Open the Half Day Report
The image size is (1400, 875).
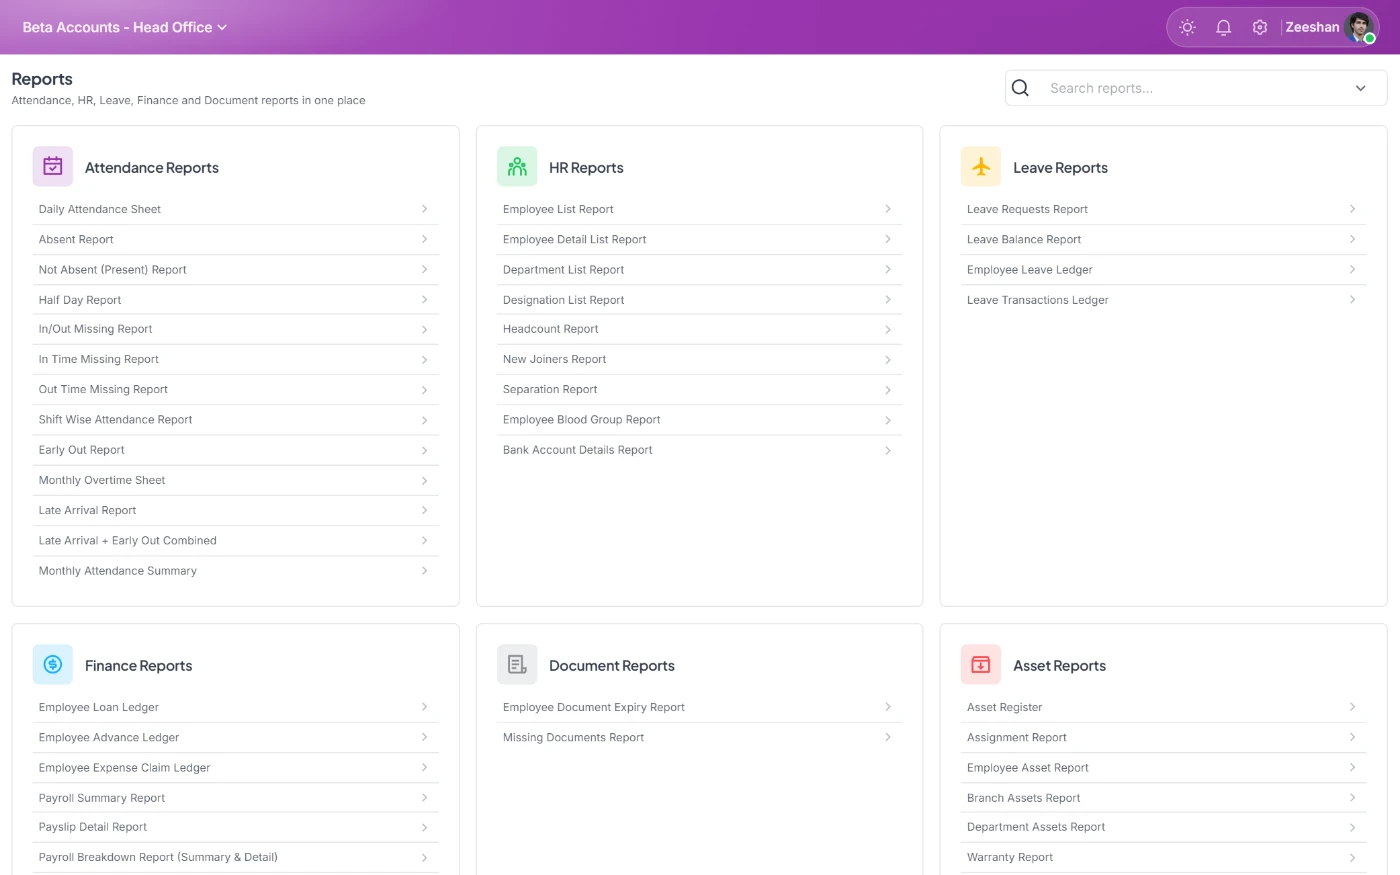[x=235, y=300]
